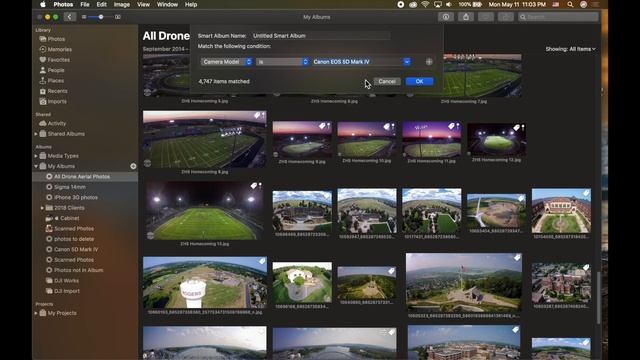Click the Wi-Fi status icon

(x=425, y=4)
